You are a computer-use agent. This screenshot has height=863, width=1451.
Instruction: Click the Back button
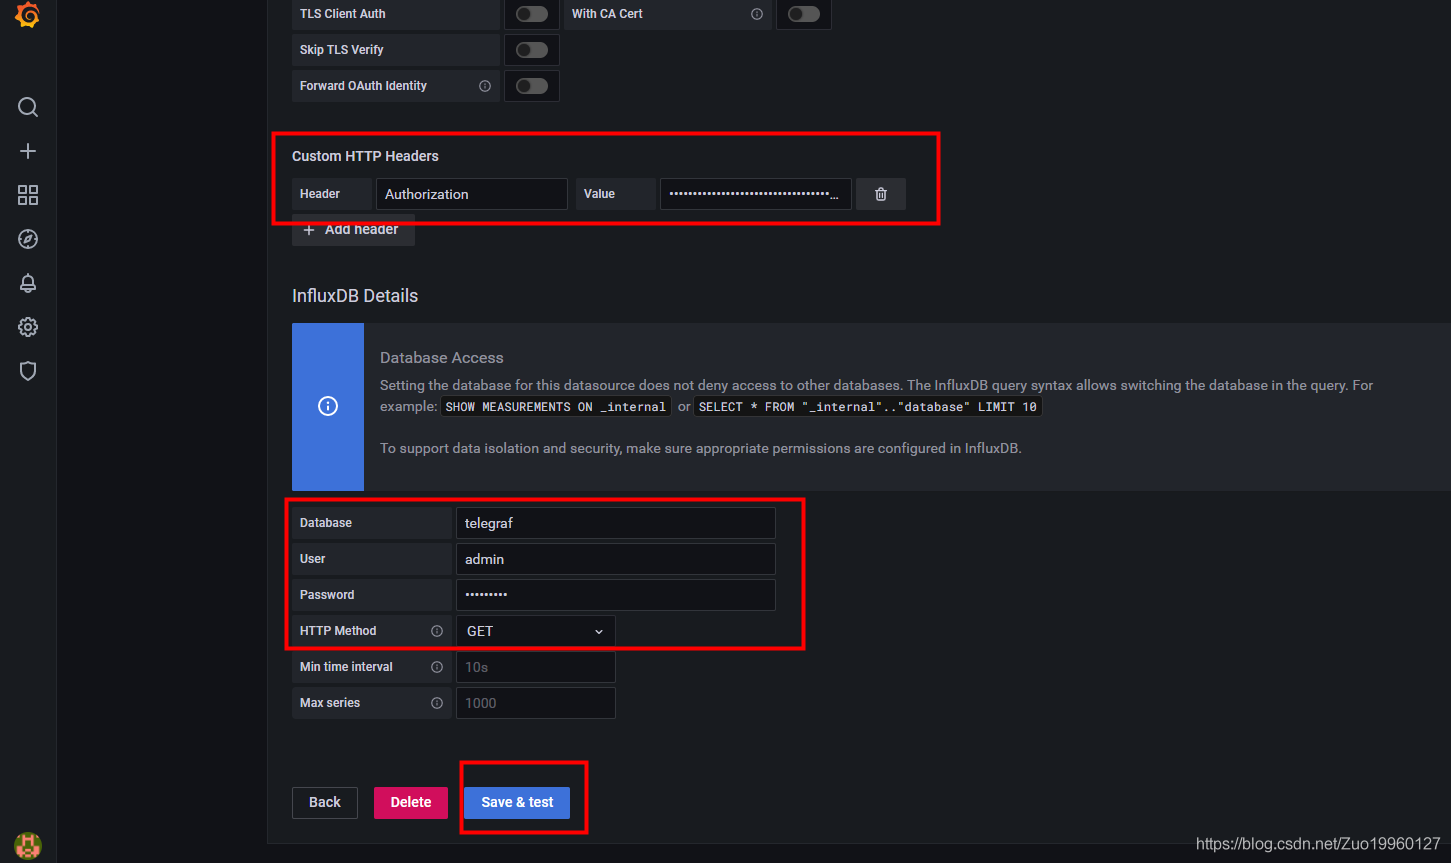[x=325, y=802]
